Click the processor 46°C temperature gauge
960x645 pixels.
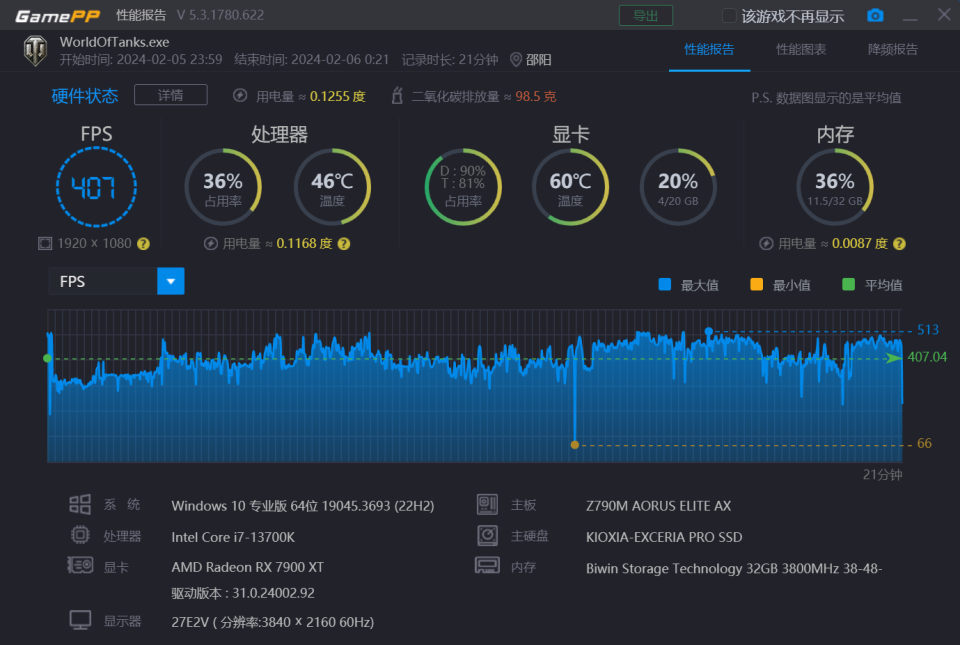pyautogui.click(x=332, y=187)
